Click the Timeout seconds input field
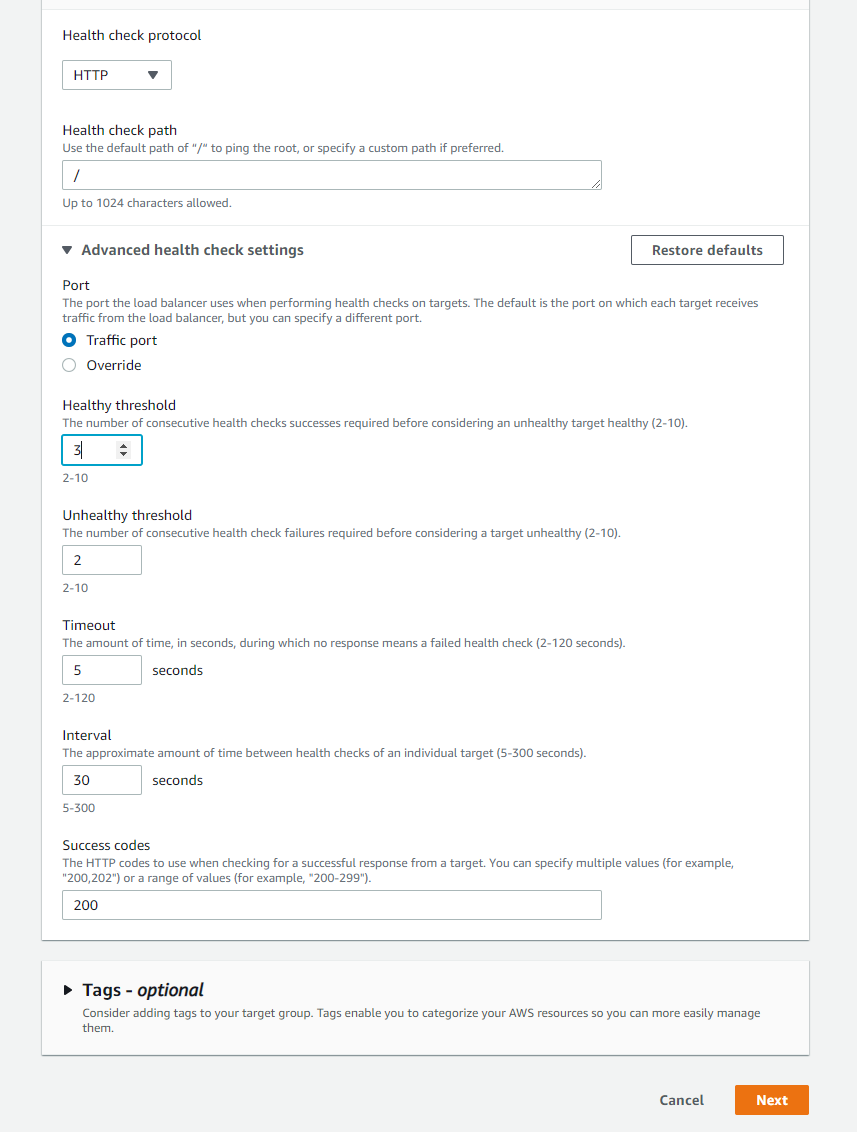This screenshot has height=1132, width=857. (x=102, y=670)
